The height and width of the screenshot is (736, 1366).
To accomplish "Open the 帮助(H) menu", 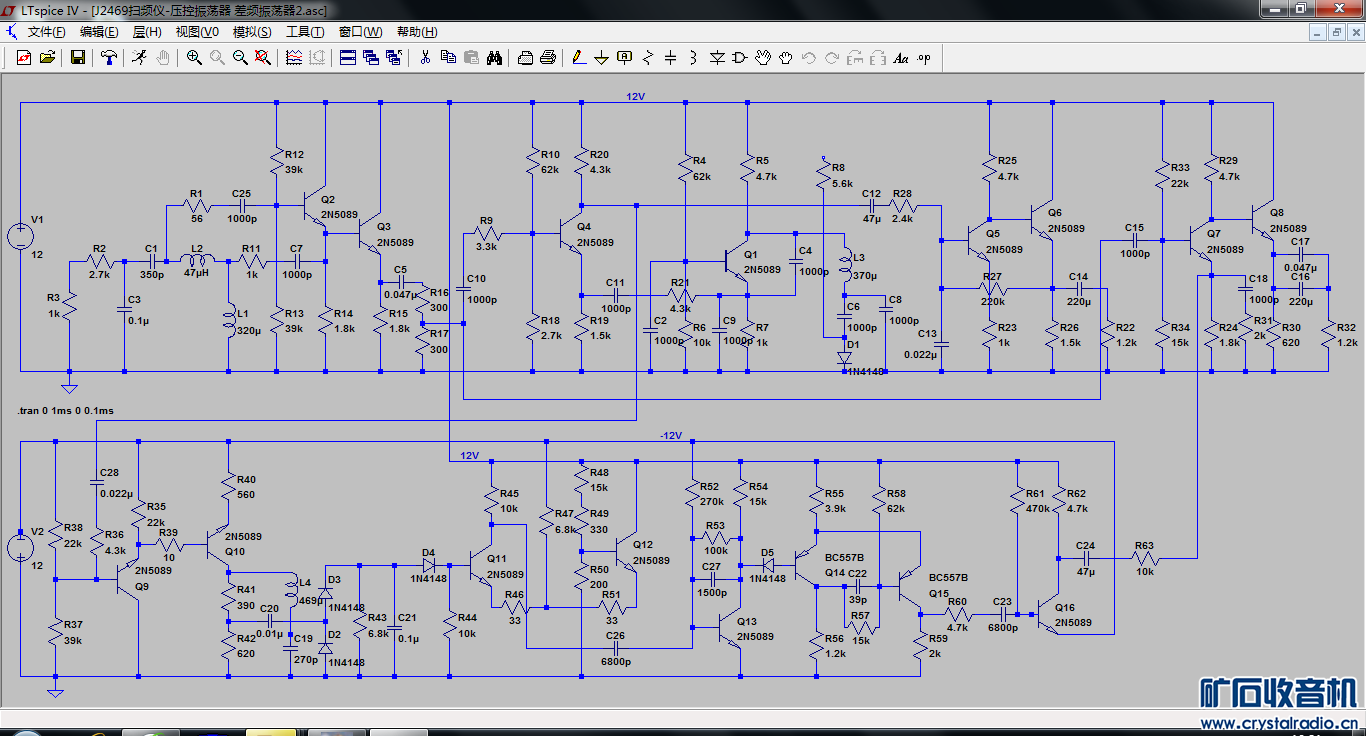I will click(x=416, y=32).
